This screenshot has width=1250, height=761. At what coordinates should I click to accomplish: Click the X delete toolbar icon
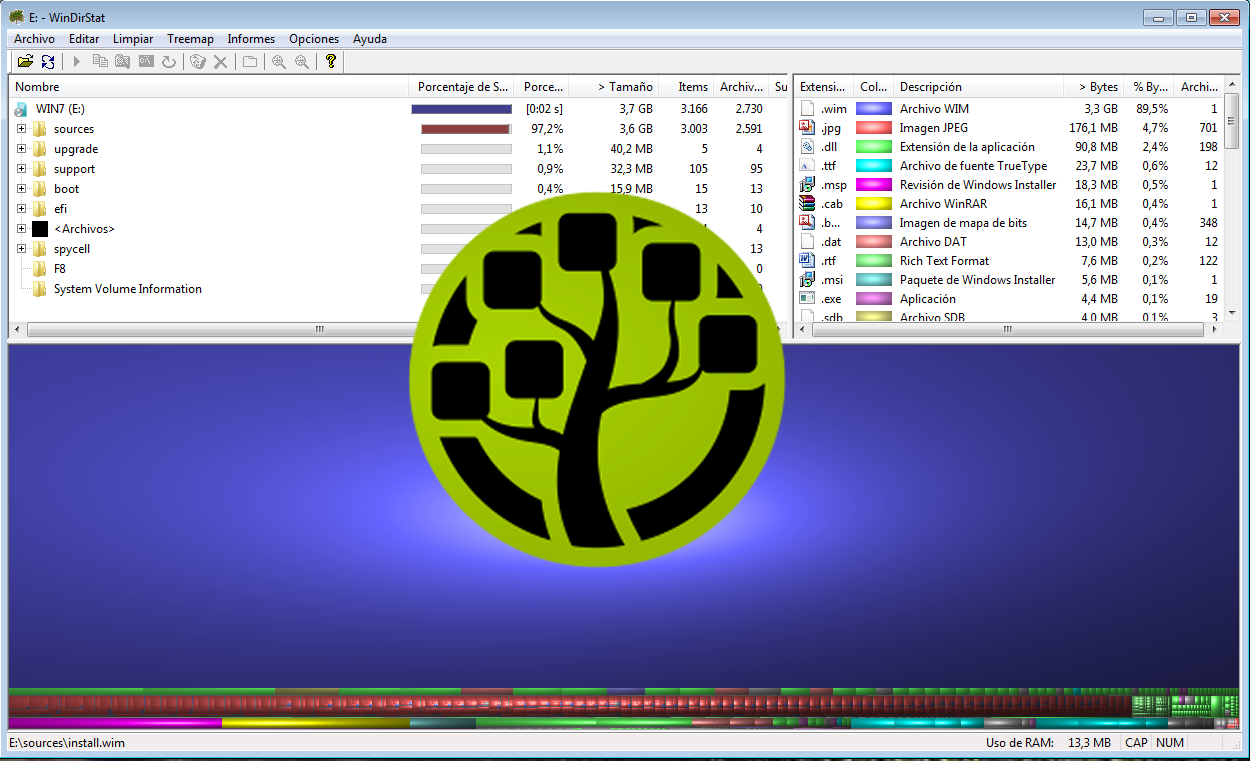[221, 62]
